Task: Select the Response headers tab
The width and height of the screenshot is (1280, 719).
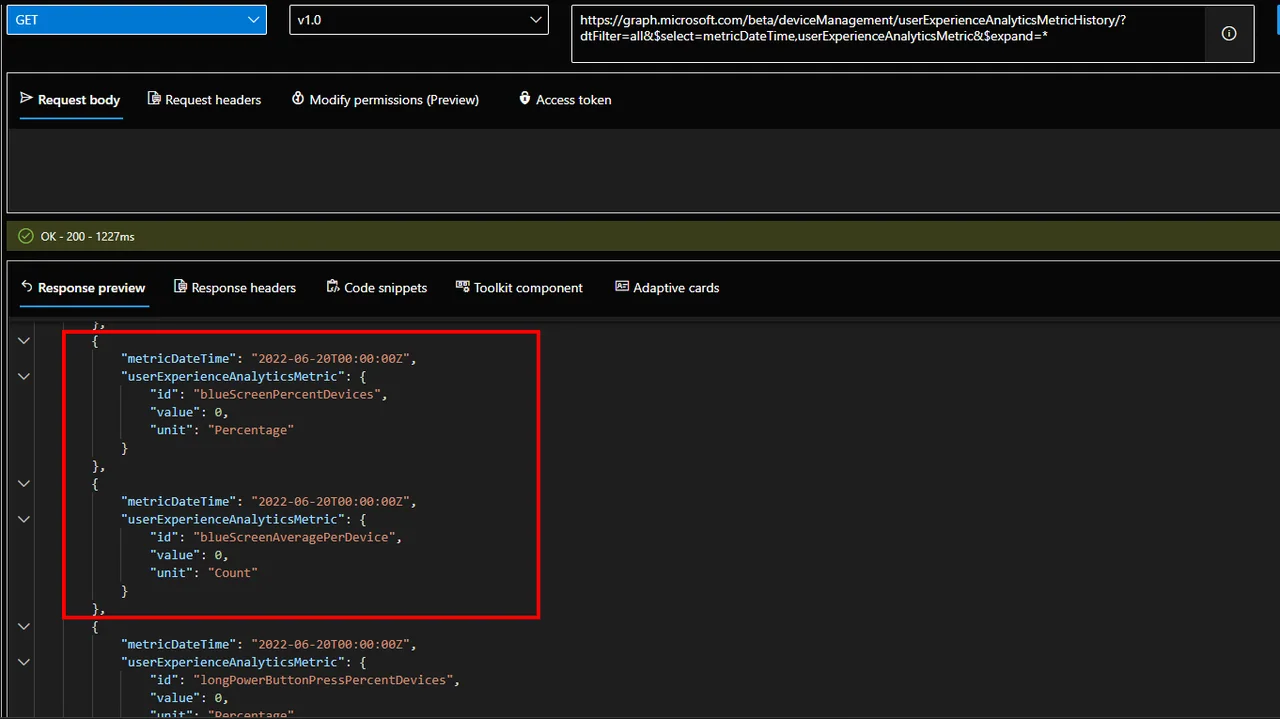Action: (x=235, y=288)
